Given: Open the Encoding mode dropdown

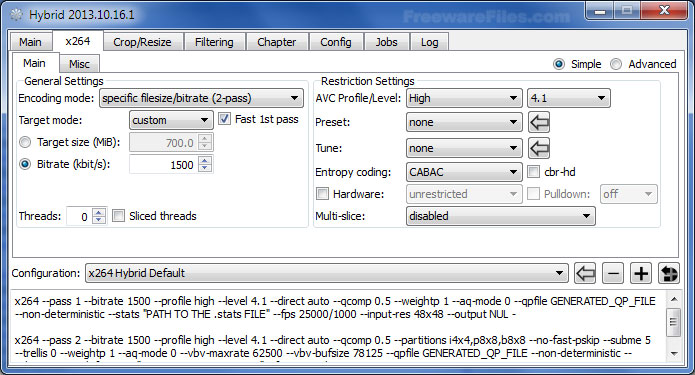Looking at the screenshot, I should pos(201,98).
